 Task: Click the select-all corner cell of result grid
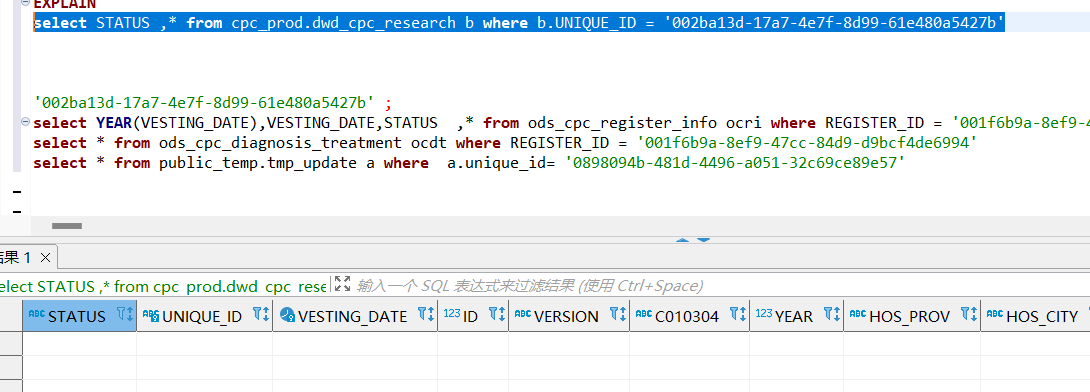click(x=11, y=316)
